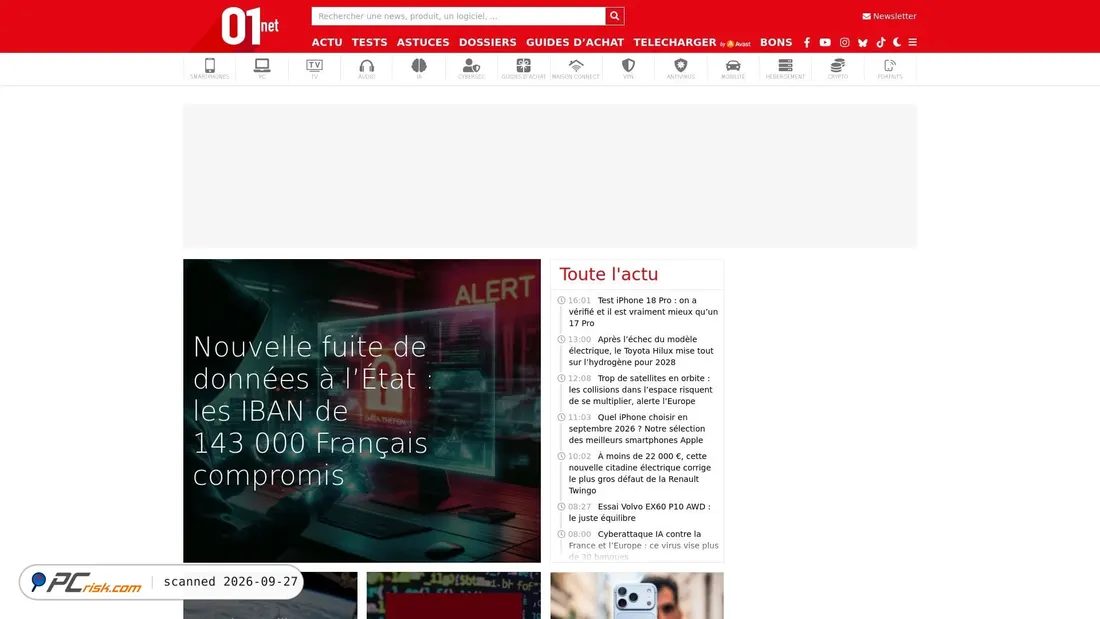Open the TV category icon
Viewport: 1100px width, 619px height.
point(314,69)
